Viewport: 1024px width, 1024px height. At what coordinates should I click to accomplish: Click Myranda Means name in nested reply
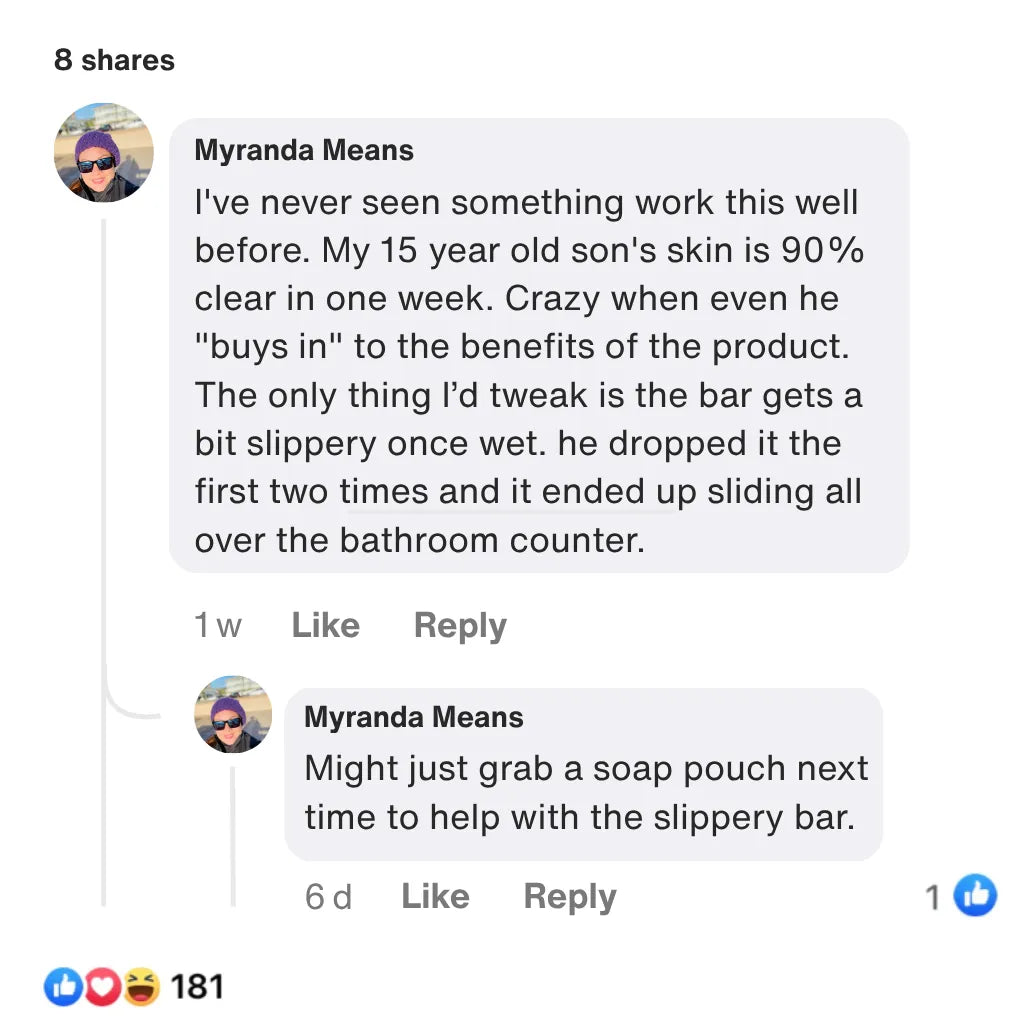point(413,717)
